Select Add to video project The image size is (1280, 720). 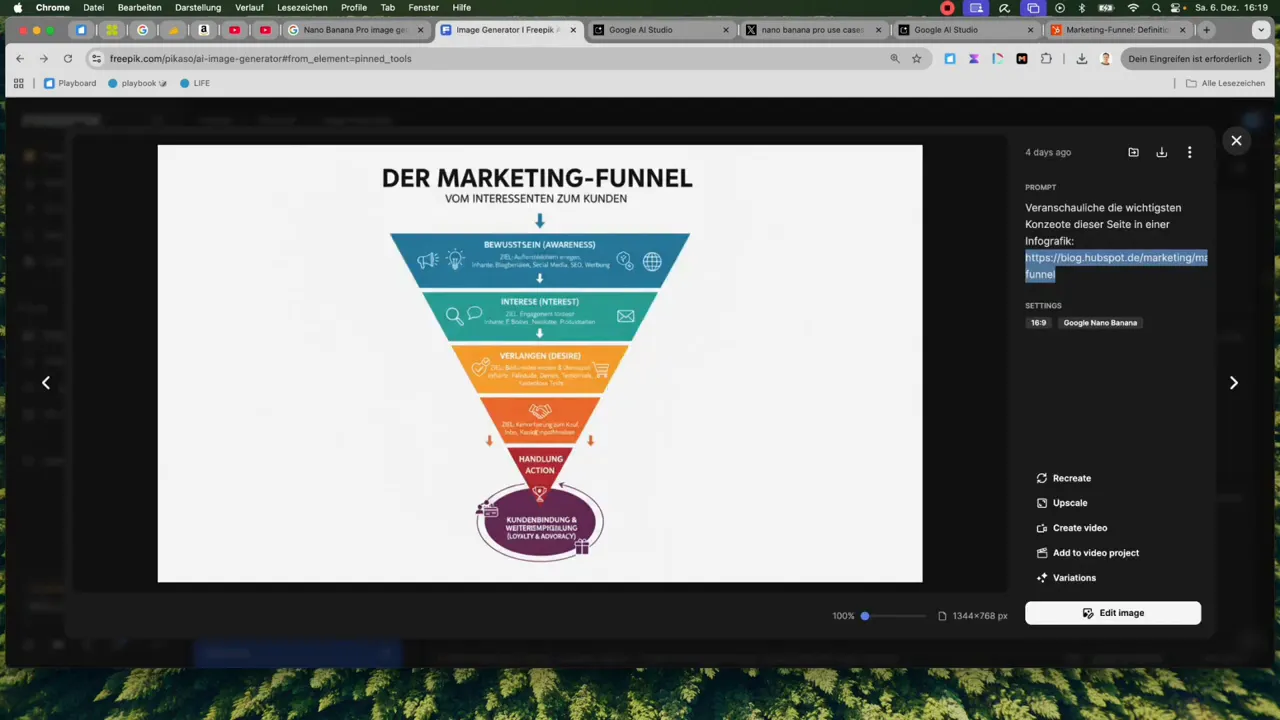pyautogui.click(x=1095, y=552)
